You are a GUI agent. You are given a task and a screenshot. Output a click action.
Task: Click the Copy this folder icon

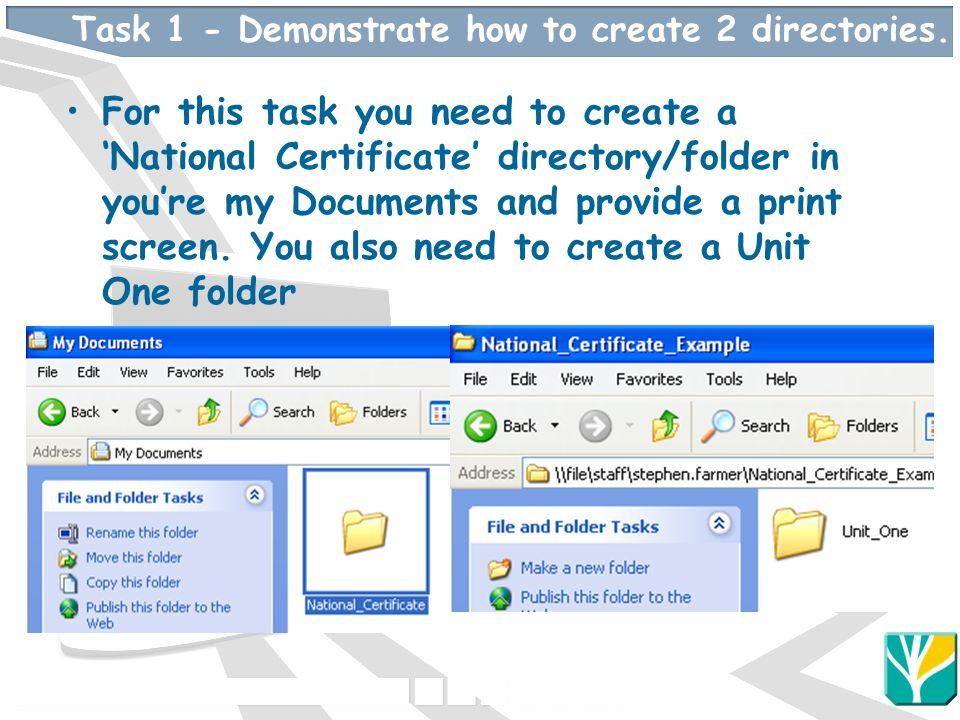tap(69, 582)
